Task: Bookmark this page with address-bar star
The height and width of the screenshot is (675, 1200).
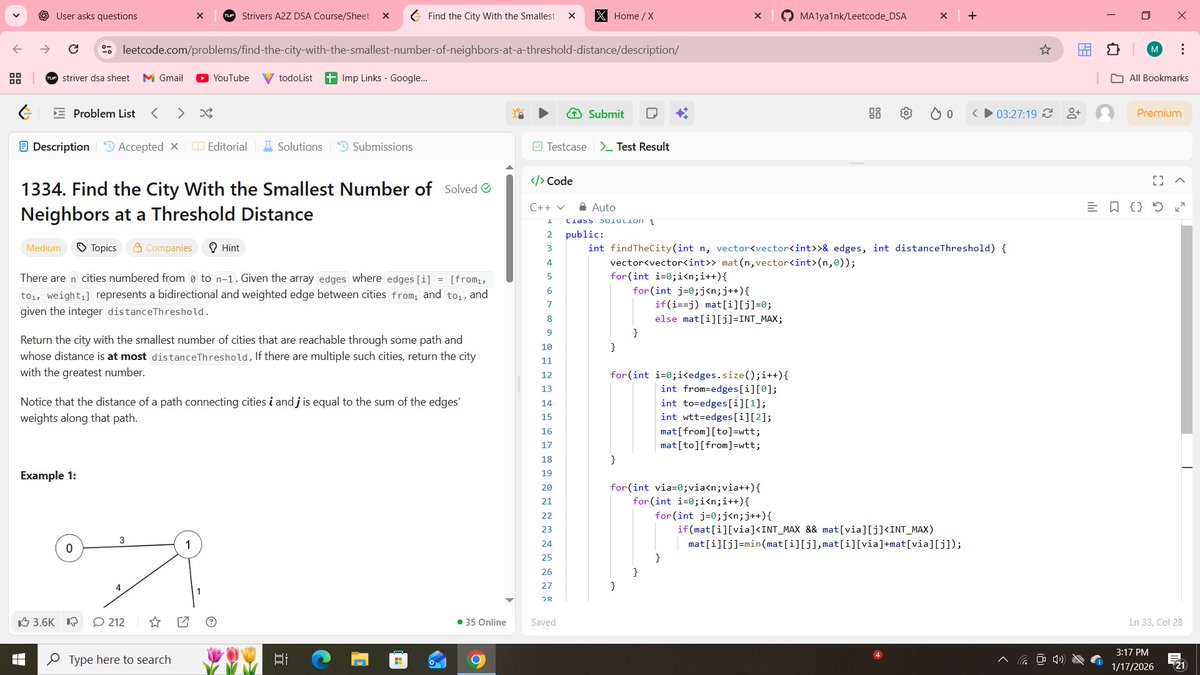Action: coord(1045,49)
